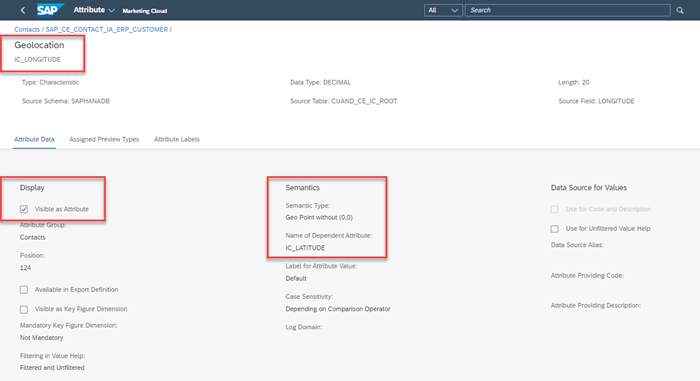Select the Geolocation title text
Viewport: 700px width, 381px height.
39,45
